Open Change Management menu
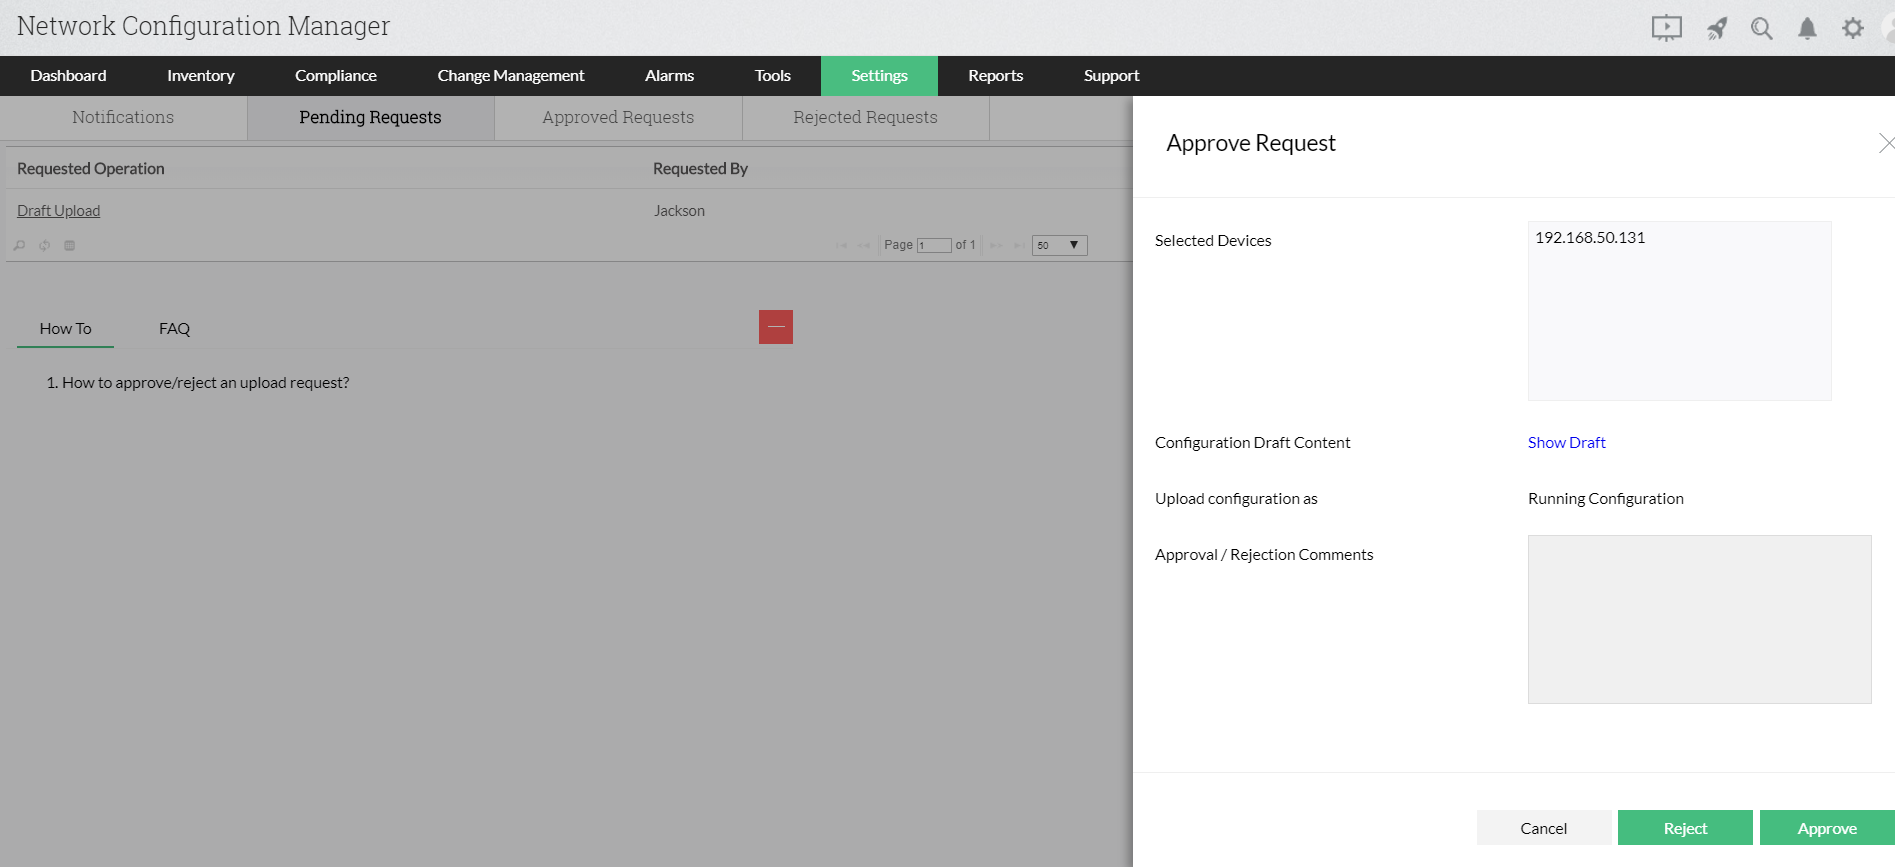1895x867 pixels. (511, 76)
